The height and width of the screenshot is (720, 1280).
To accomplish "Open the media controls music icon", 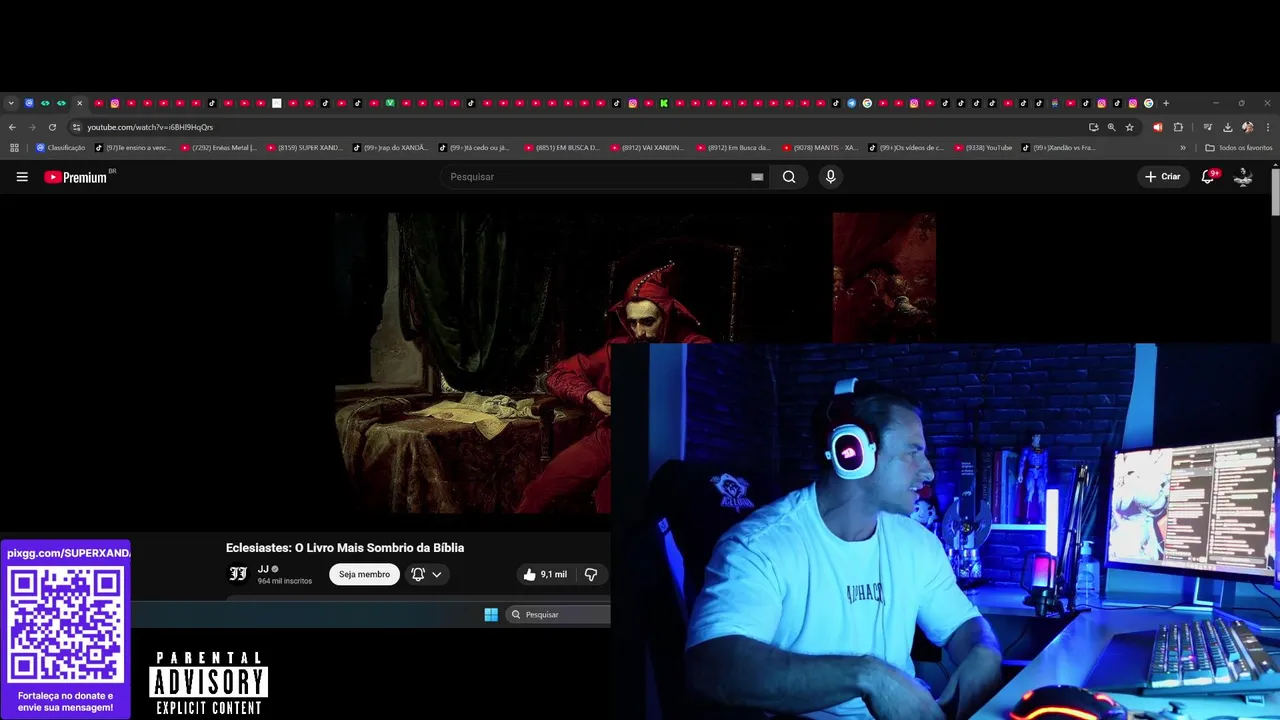I will 1208,127.
